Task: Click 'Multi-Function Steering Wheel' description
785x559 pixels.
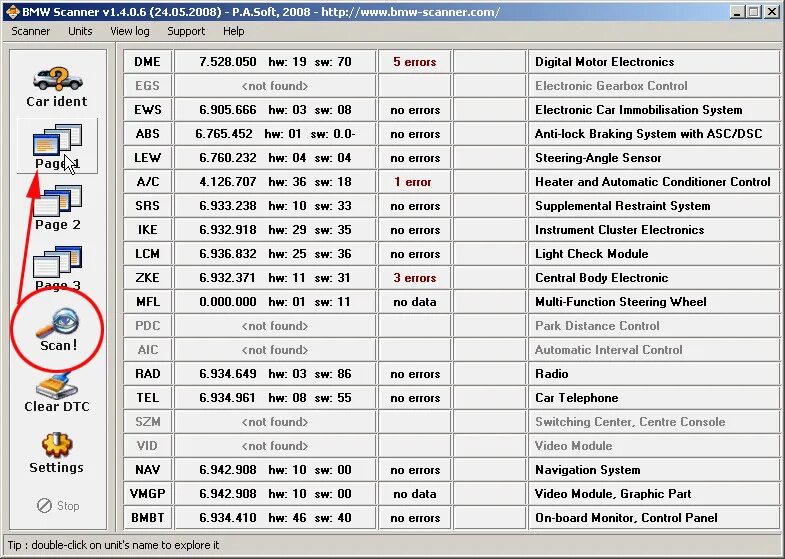Action: 621,302
